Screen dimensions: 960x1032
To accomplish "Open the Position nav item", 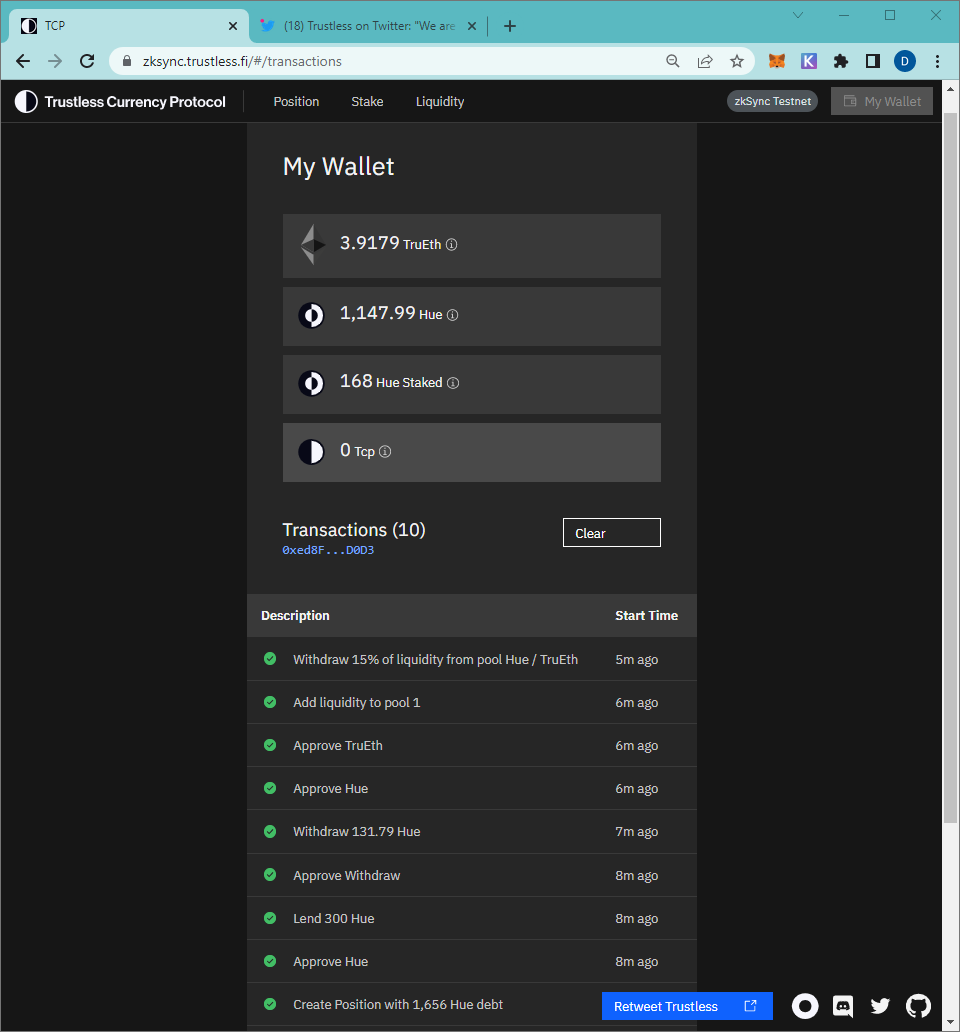I will tap(296, 101).
